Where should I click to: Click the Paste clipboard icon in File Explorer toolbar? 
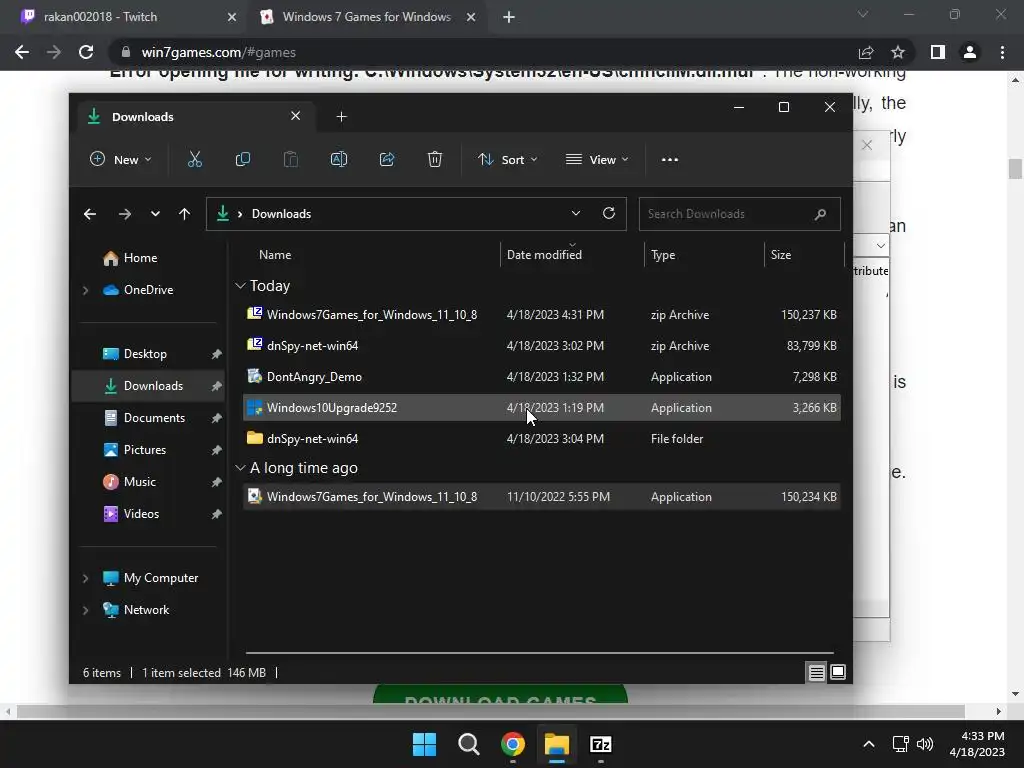(x=291, y=159)
